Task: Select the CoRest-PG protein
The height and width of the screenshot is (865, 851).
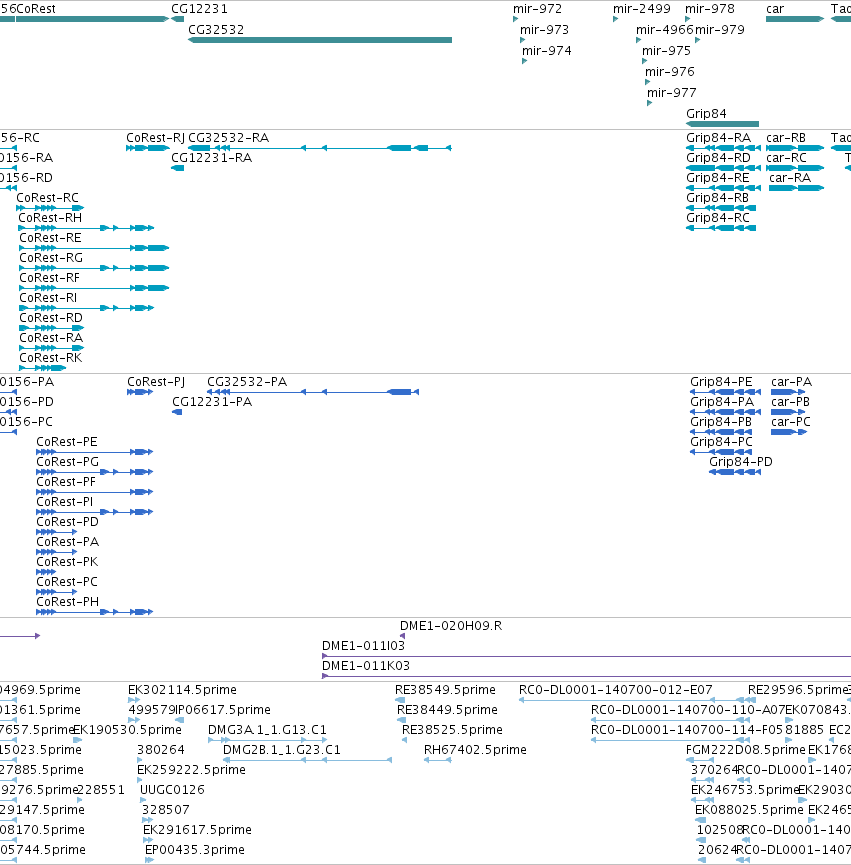Action: (x=94, y=472)
